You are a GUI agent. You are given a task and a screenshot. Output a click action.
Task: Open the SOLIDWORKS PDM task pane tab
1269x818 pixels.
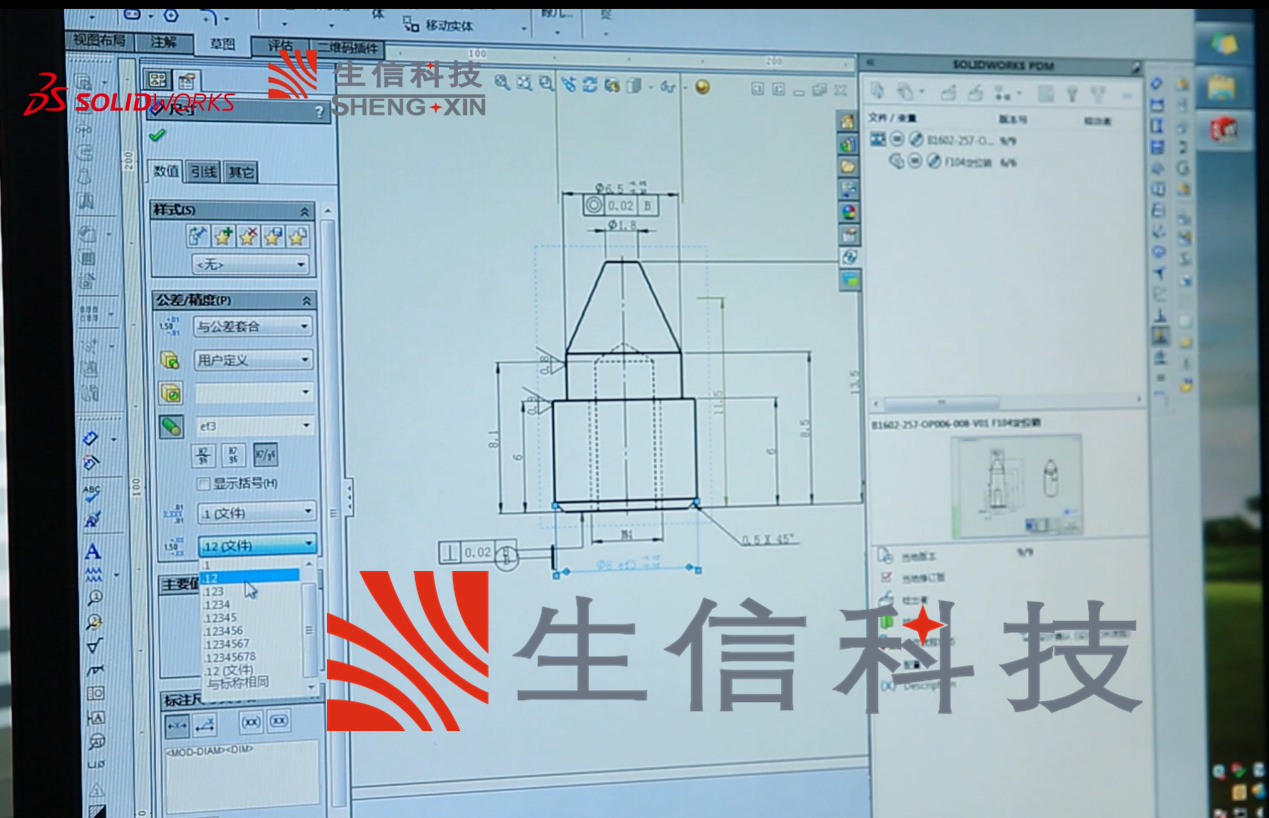click(849, 257)
